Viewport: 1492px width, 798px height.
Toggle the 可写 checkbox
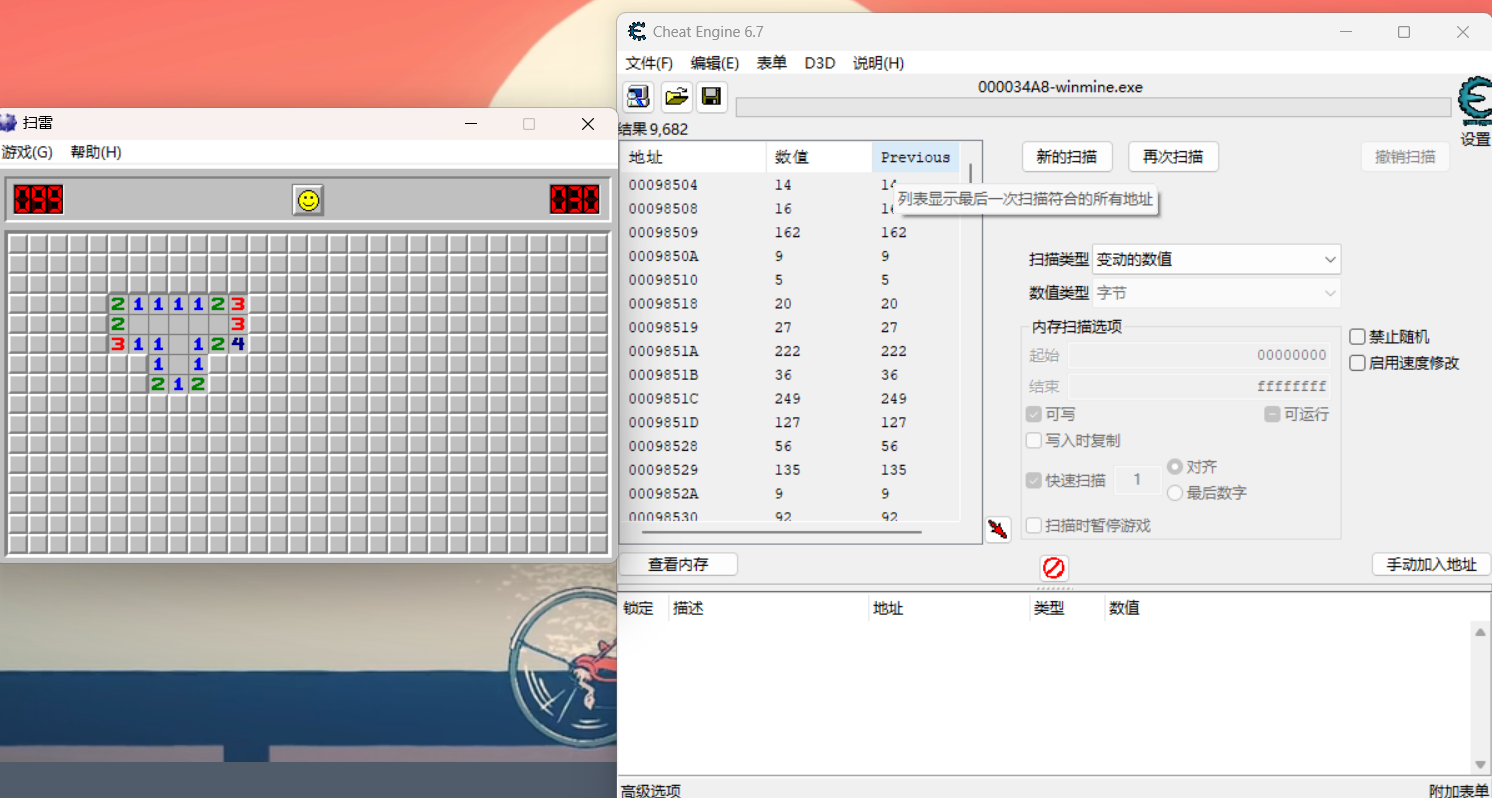tap(1034, 414)
